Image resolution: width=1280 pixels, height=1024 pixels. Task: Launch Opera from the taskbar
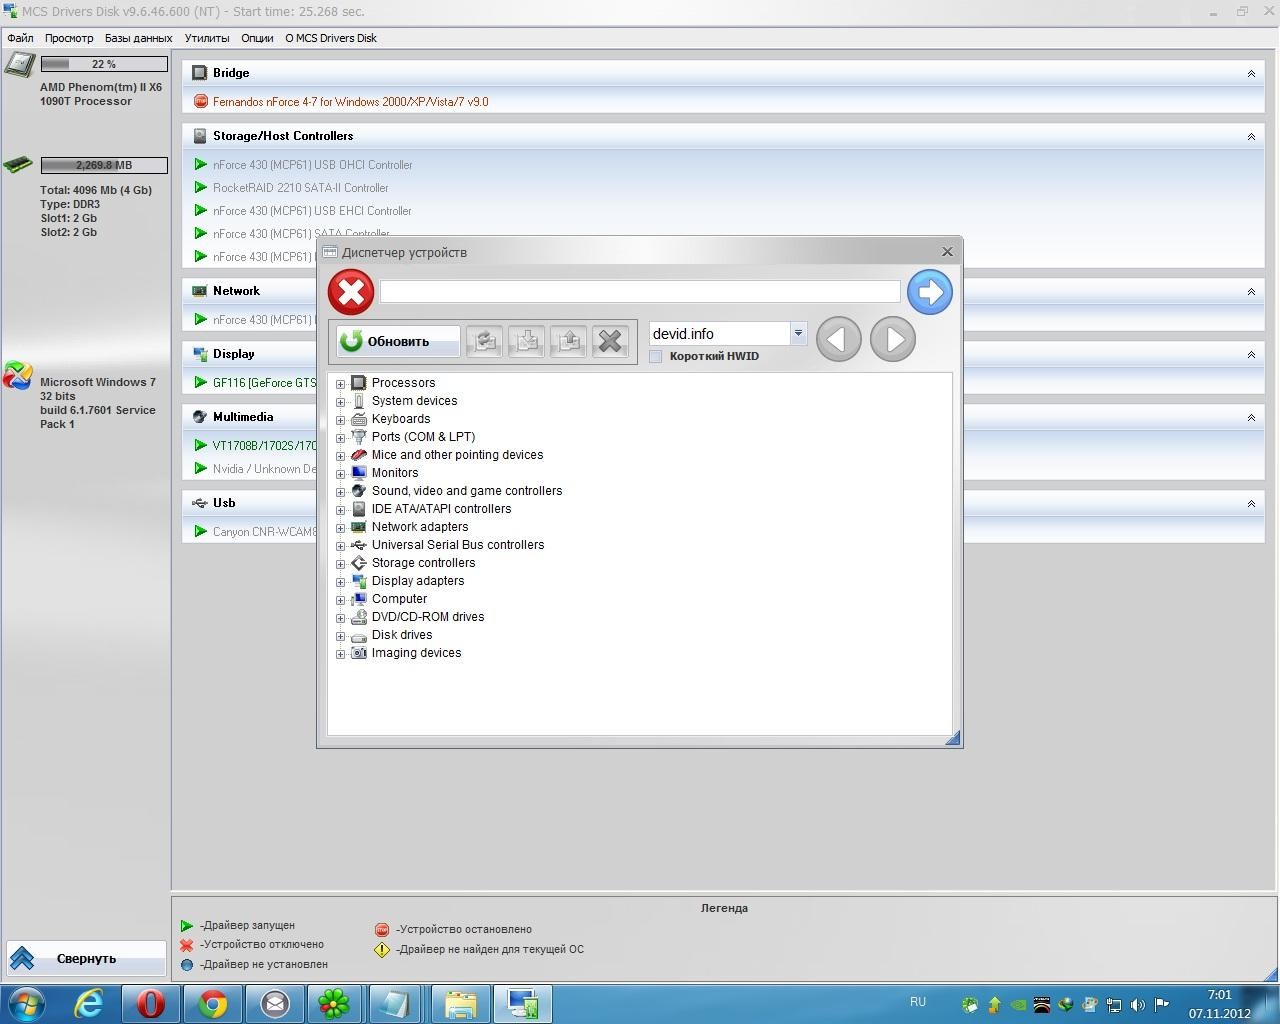(151, 1003)
